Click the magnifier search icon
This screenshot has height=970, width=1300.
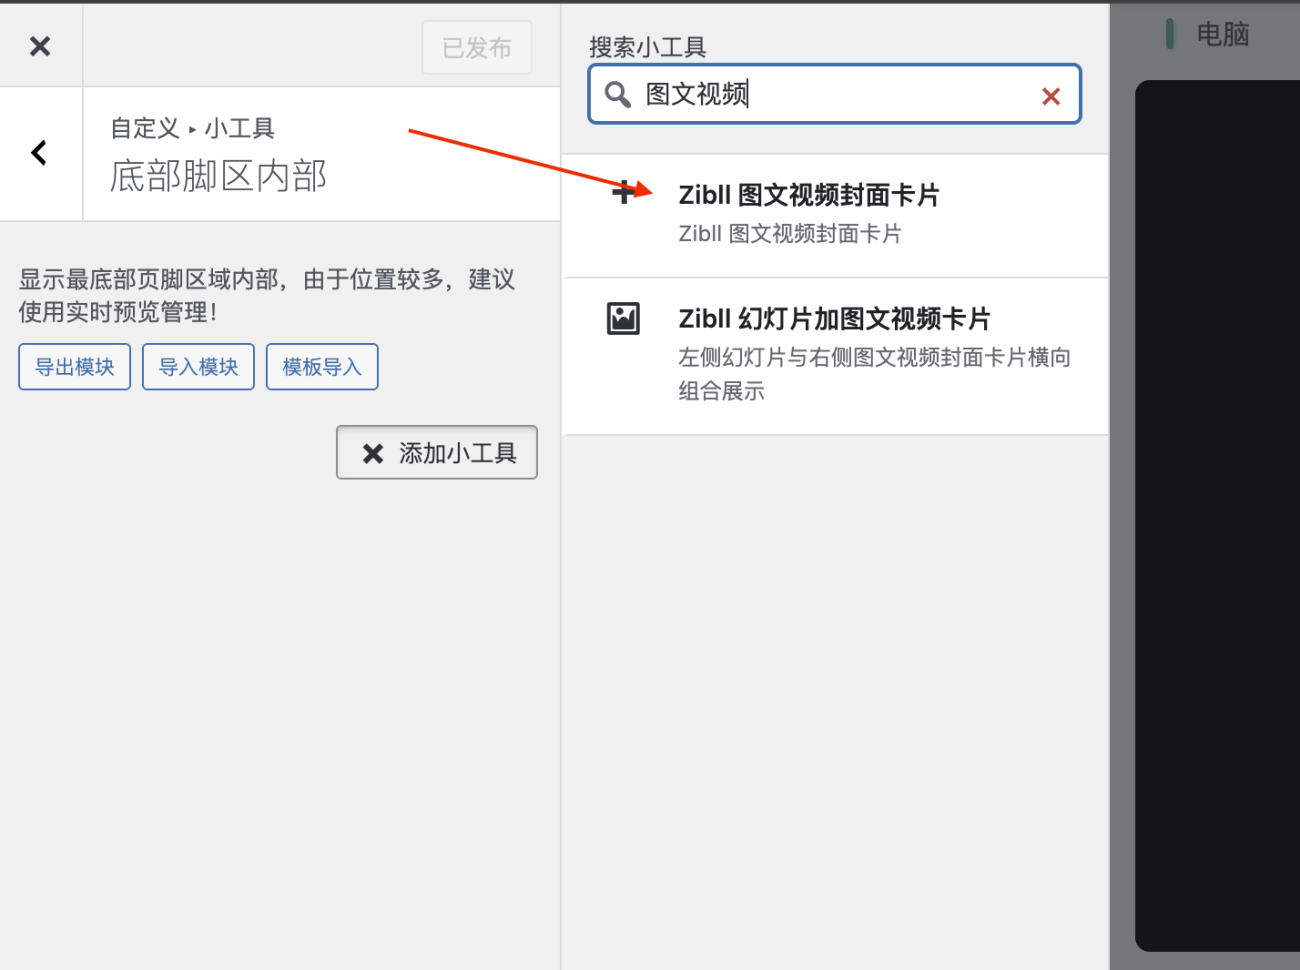[x=618, y=95]
